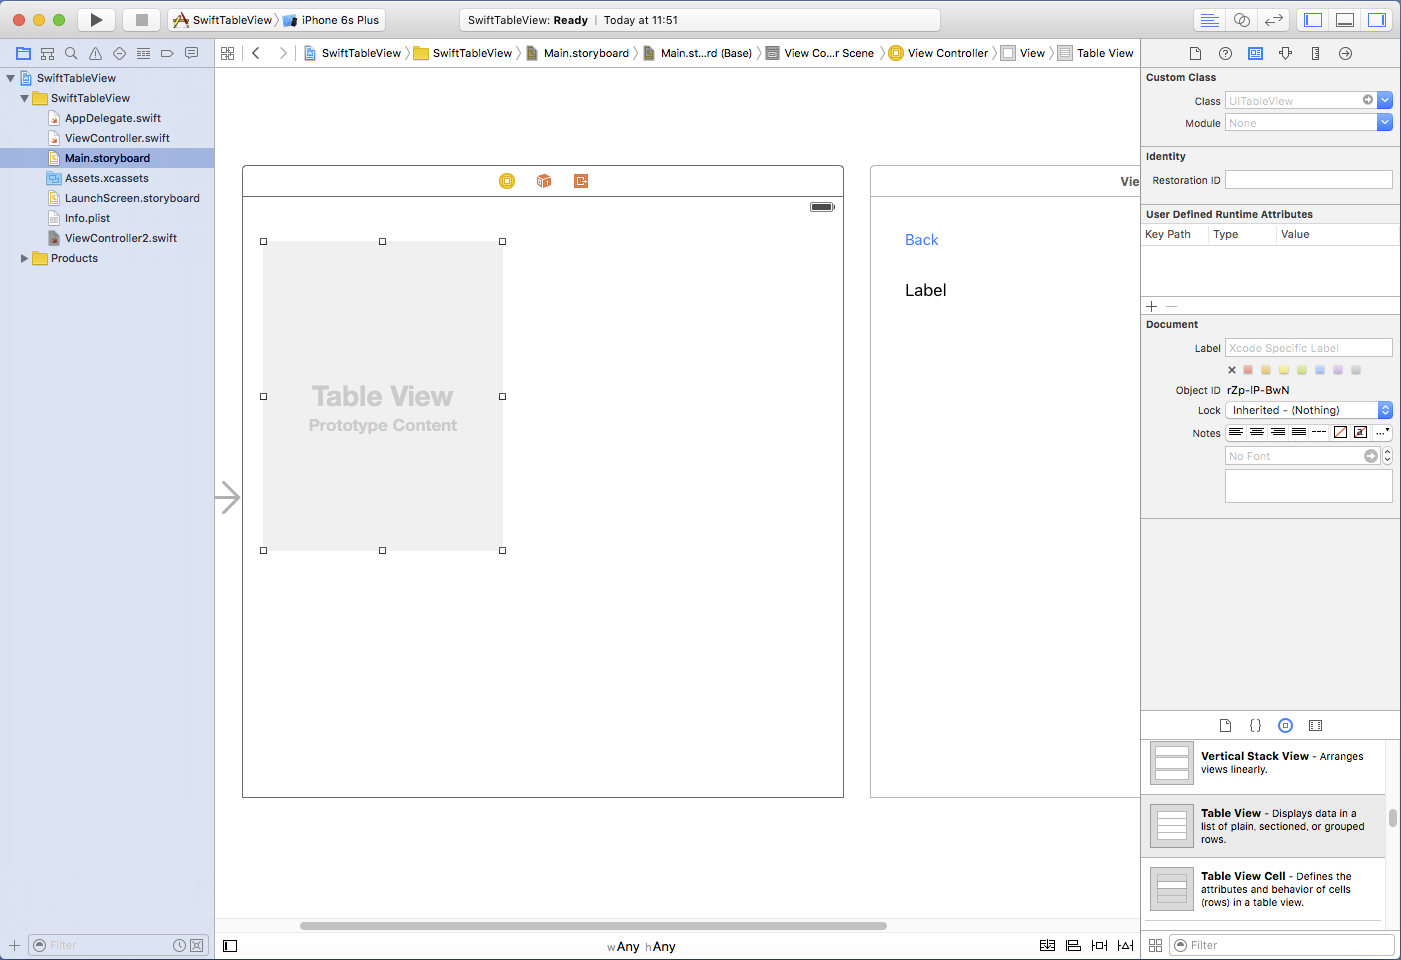Open the Assistant editor
Screen dimensions: 1401x960
(1241, 20)
